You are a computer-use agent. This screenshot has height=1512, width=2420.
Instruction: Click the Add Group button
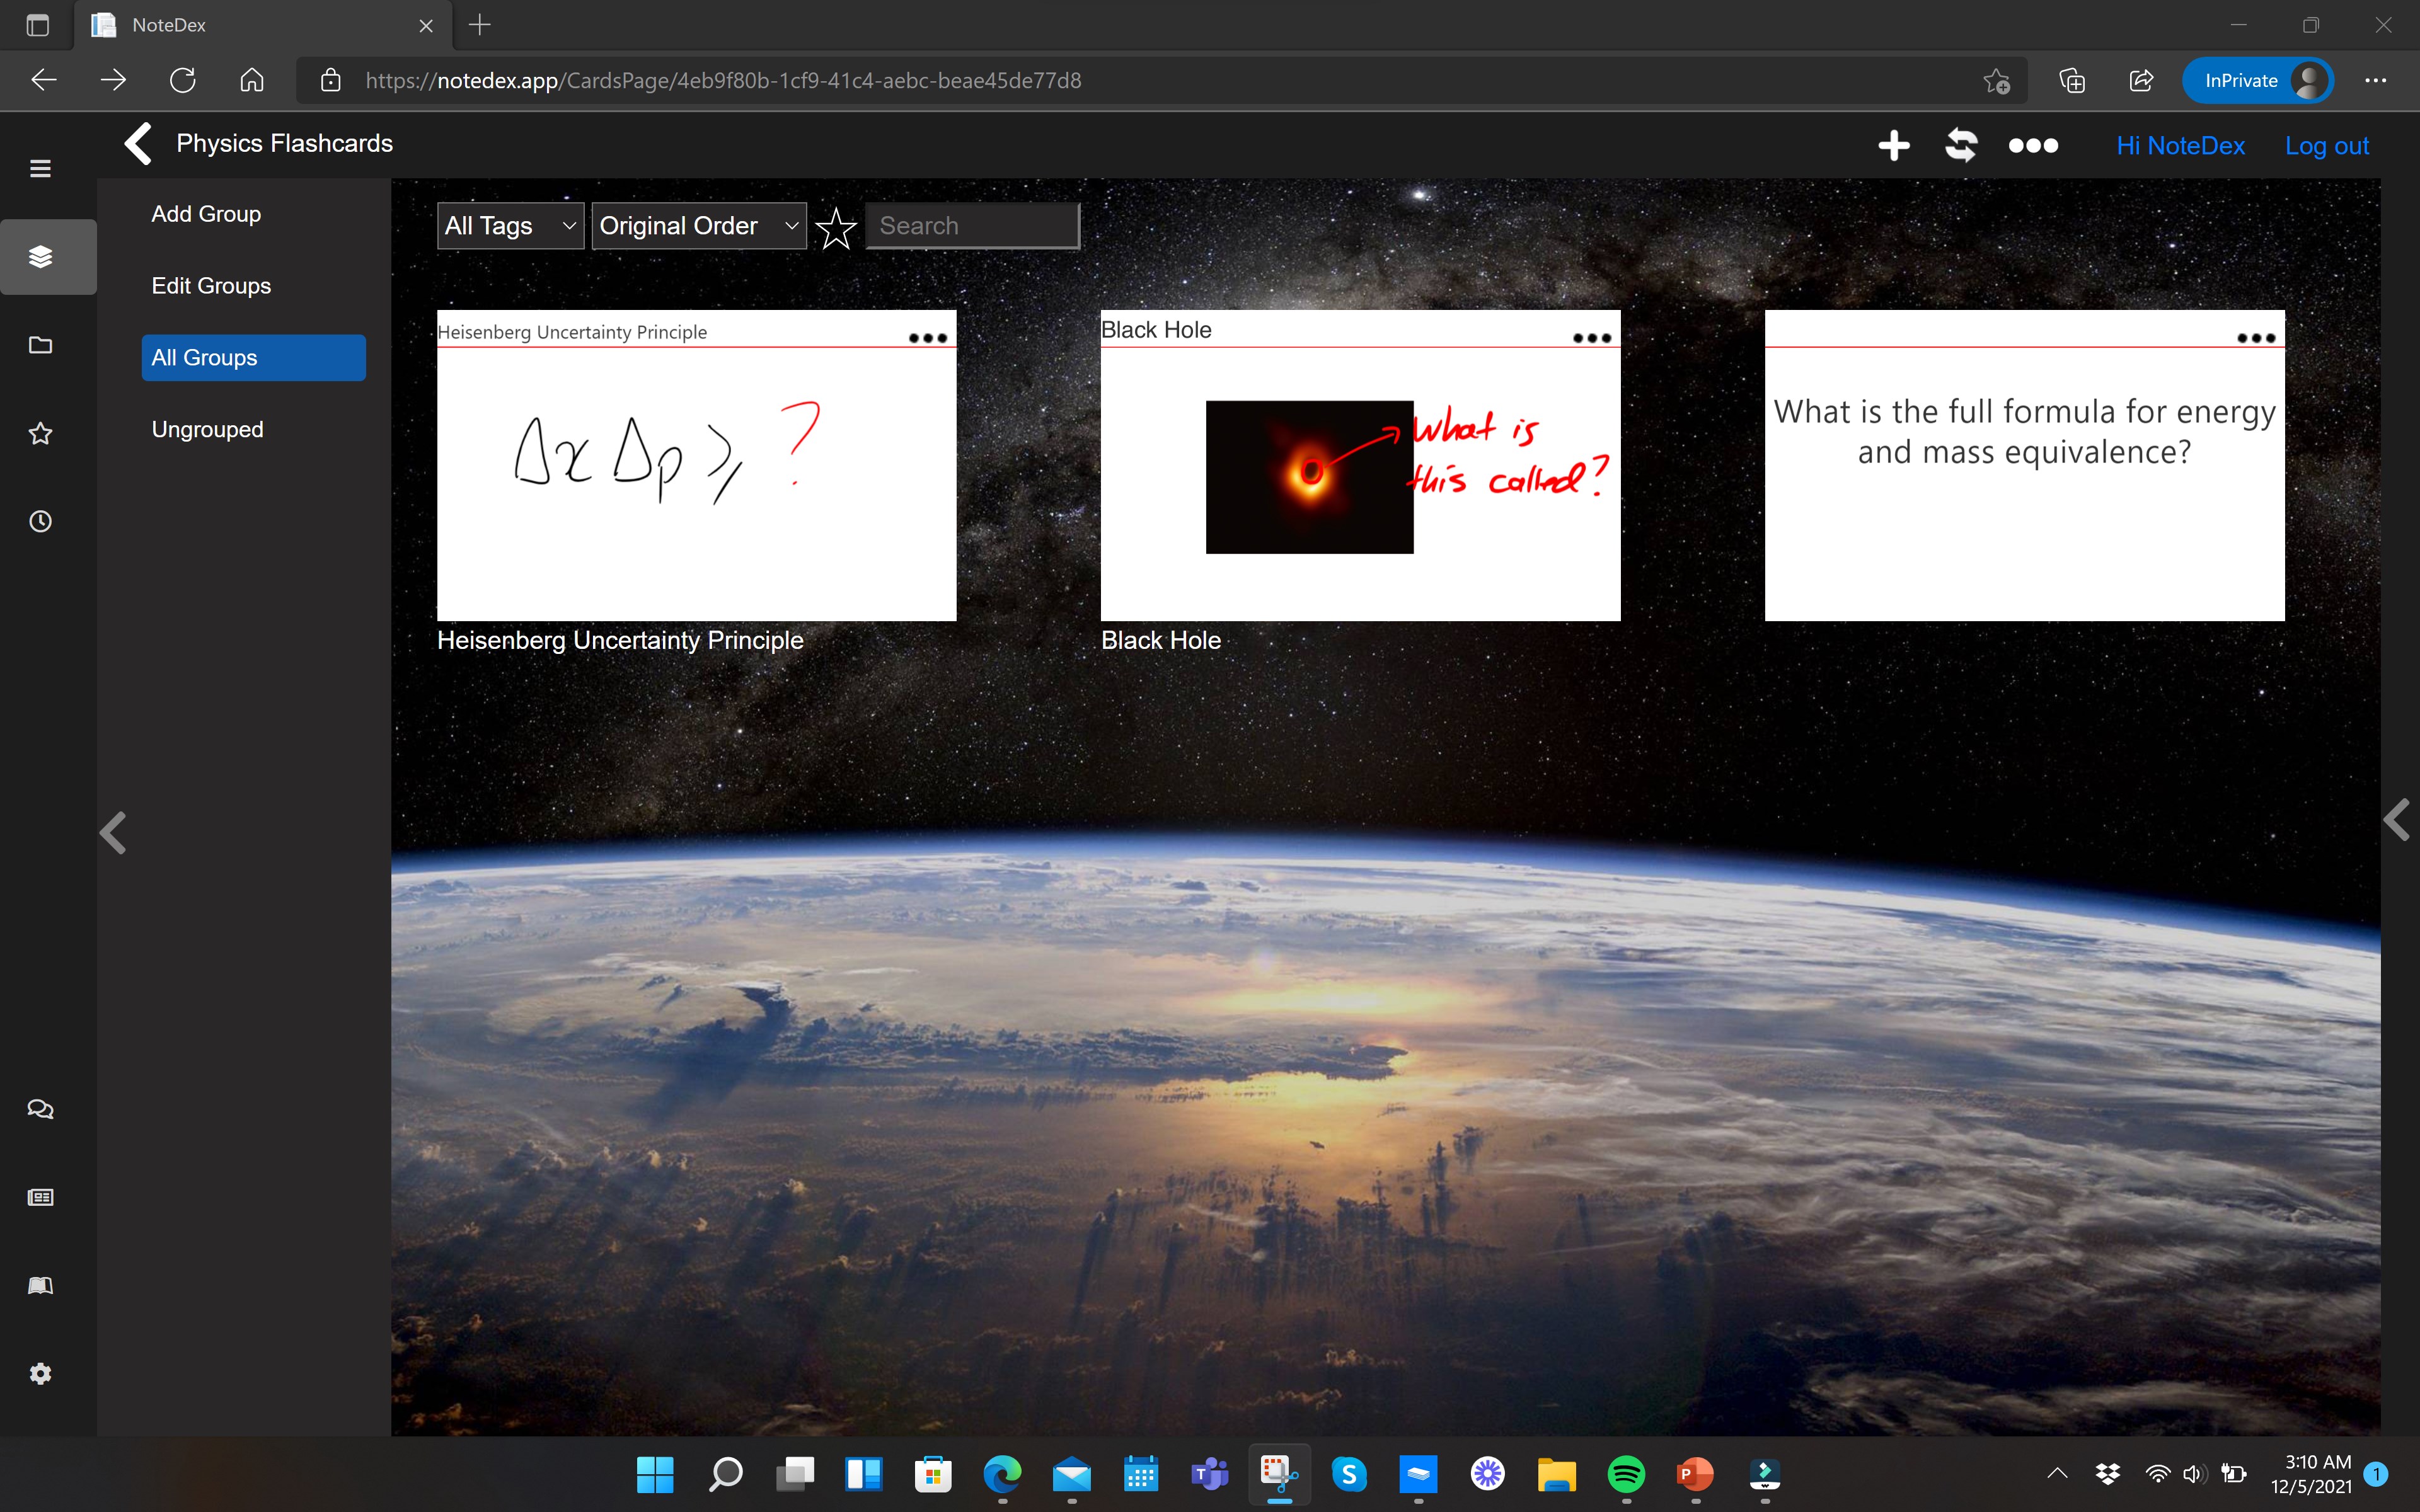206,214
